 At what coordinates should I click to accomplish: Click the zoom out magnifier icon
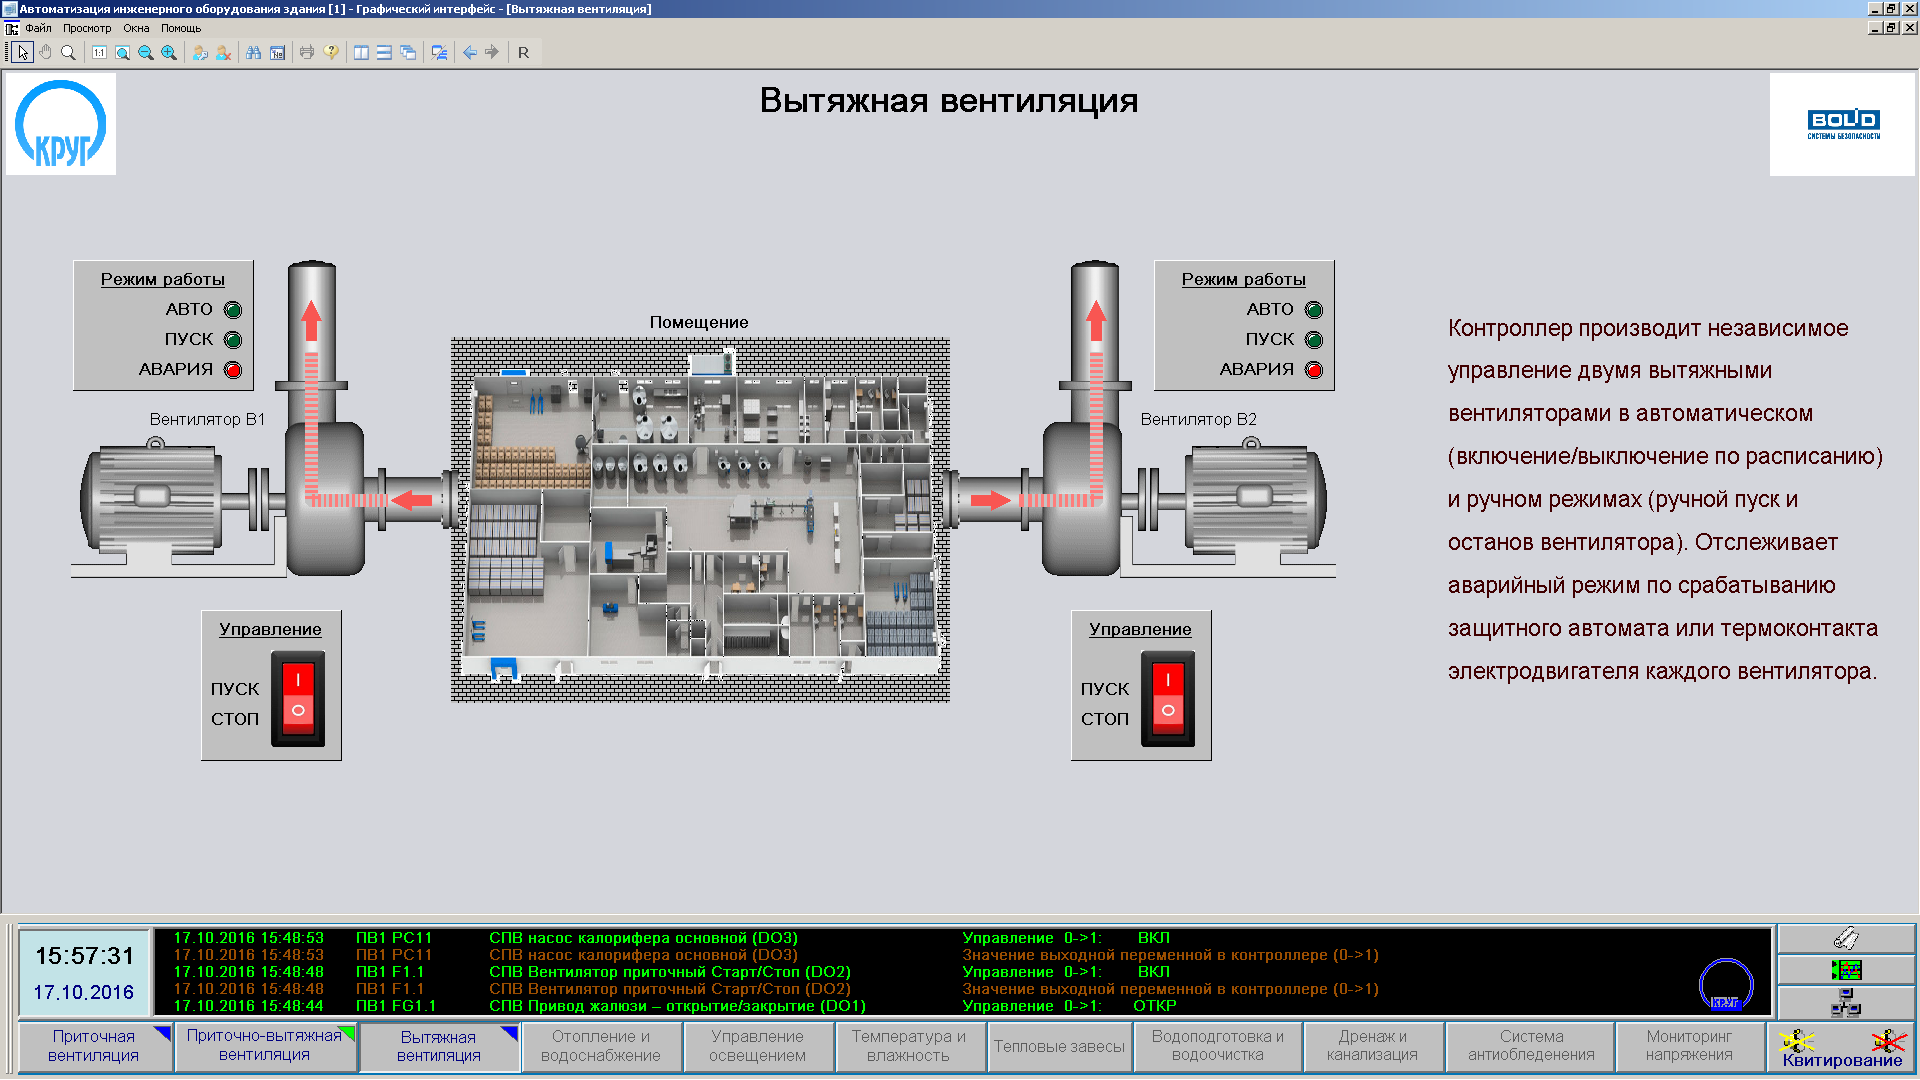click(x=146, y=52)
